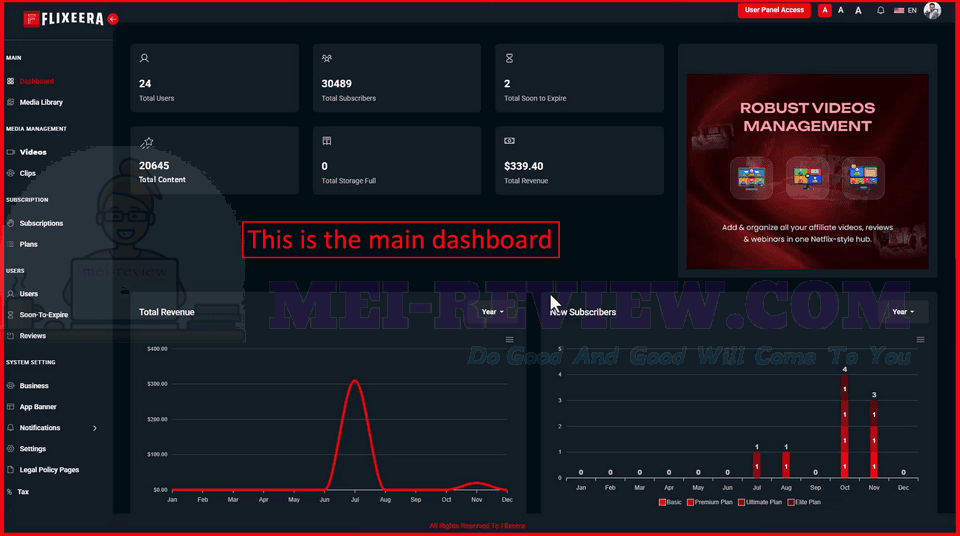Click the Settings gear icon in sidebar
Image resolution: width=960 pixels, height=536 pixels.
10,449
